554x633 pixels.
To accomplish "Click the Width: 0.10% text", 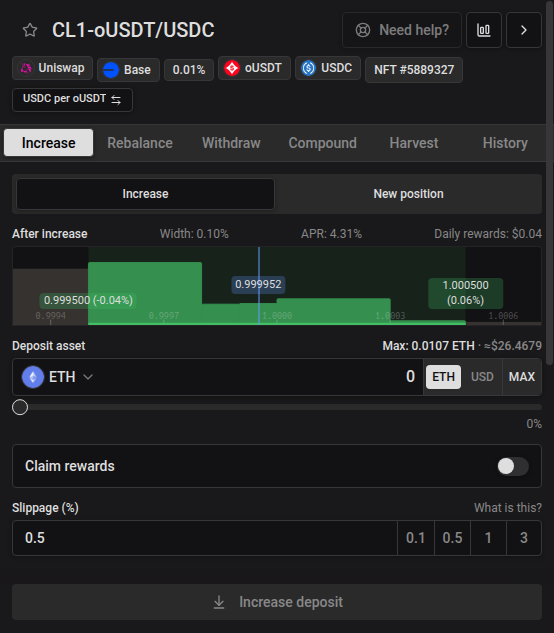I will [x=194, y=234].
